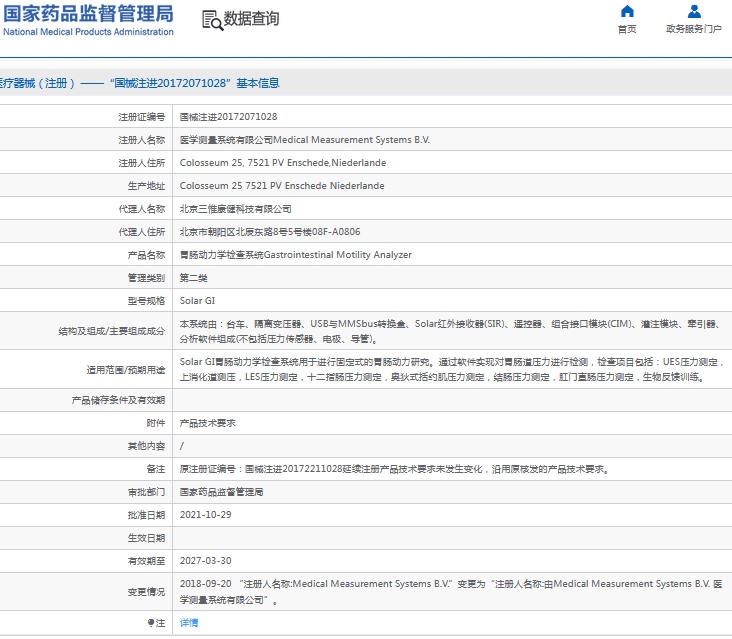Click the 变更情况 label
732x639 pixels.
[147, 591]
